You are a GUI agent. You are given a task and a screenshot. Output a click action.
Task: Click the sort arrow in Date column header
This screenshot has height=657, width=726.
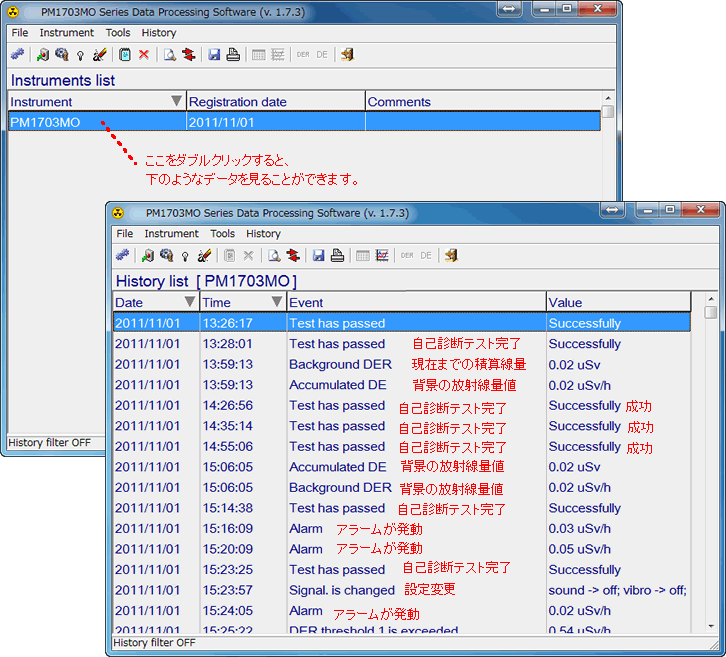point(190,302)
